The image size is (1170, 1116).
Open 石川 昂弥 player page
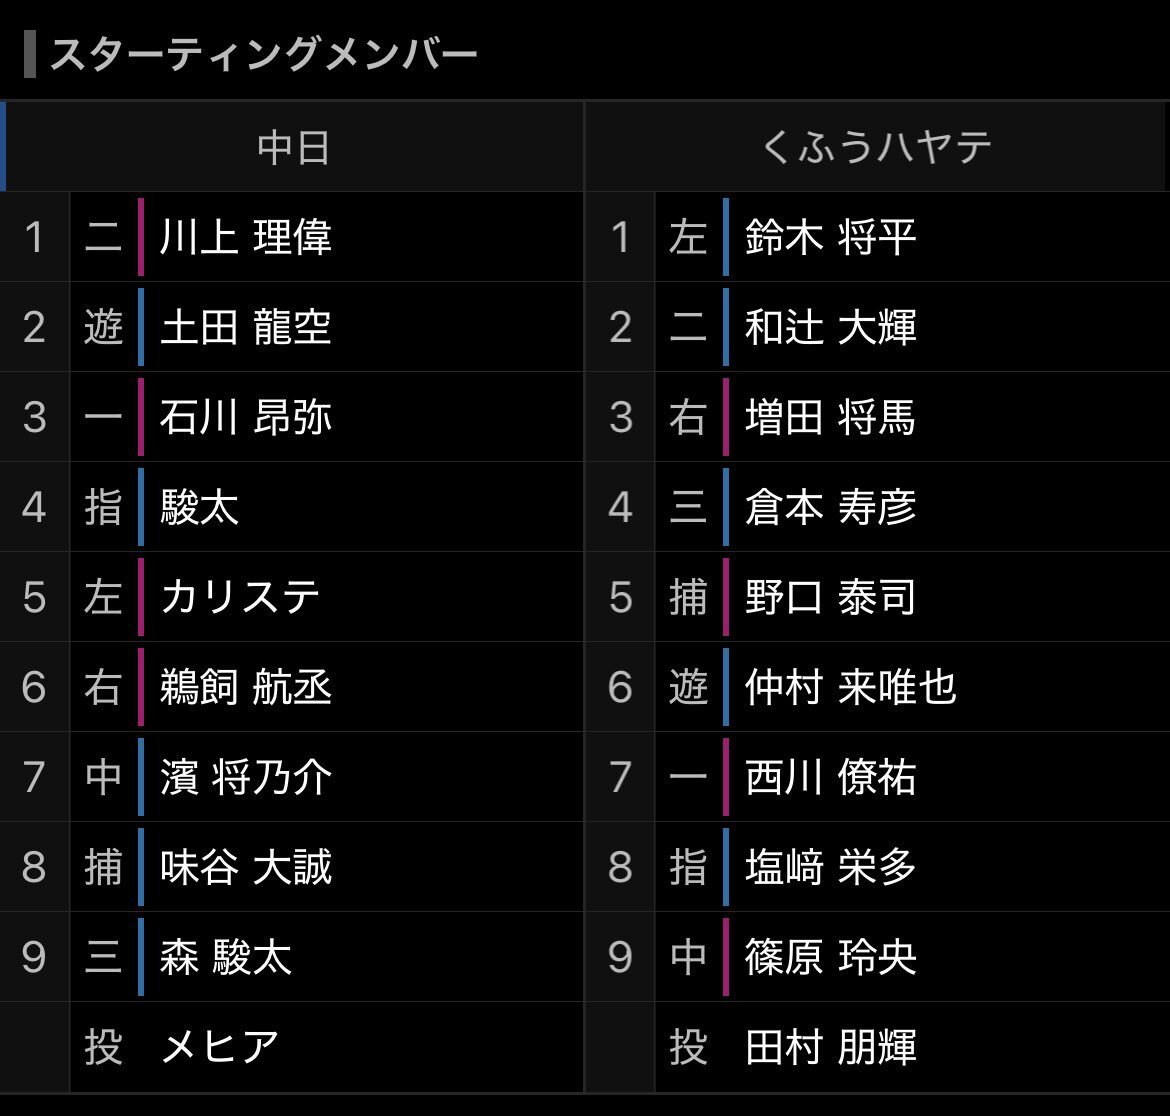(245, 417)
